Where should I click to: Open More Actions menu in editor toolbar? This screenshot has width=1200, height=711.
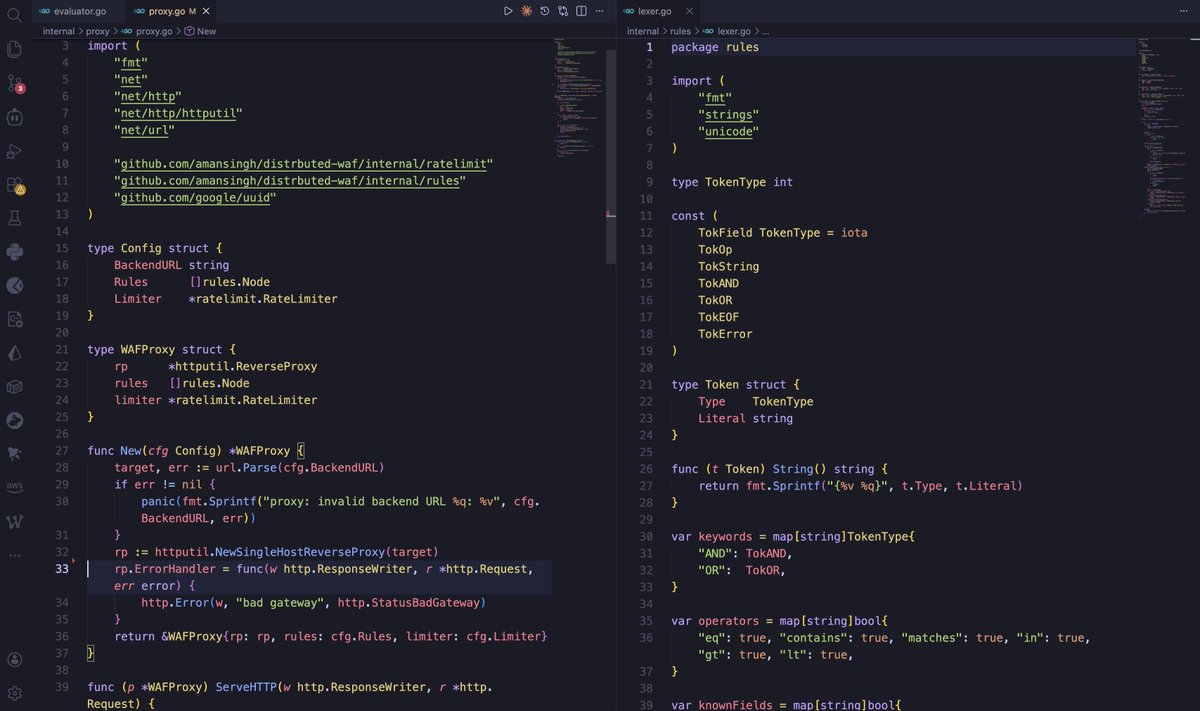(600, 11)
